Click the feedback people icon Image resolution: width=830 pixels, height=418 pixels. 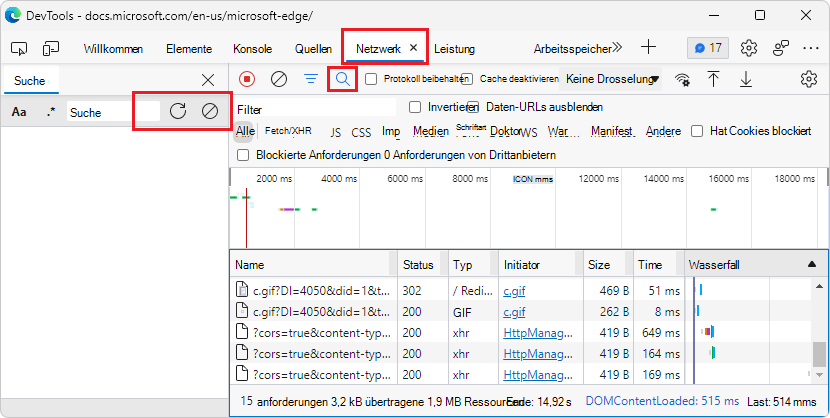[781, 48]
